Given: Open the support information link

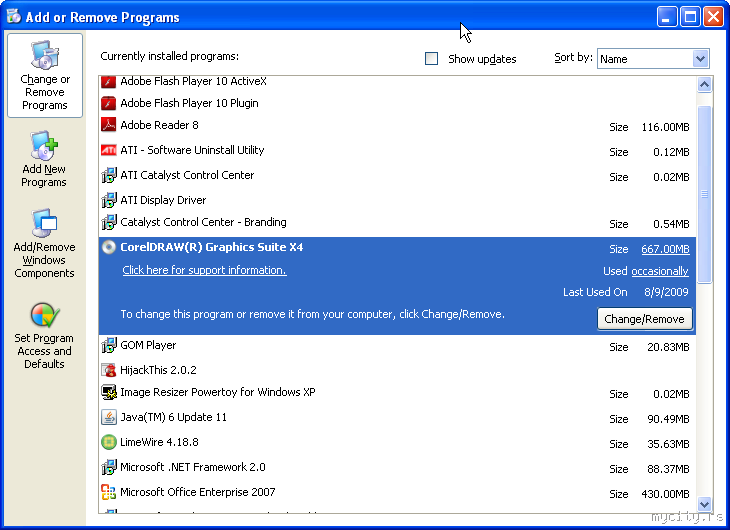Looking at the screenshot, I should coord(204,270).
